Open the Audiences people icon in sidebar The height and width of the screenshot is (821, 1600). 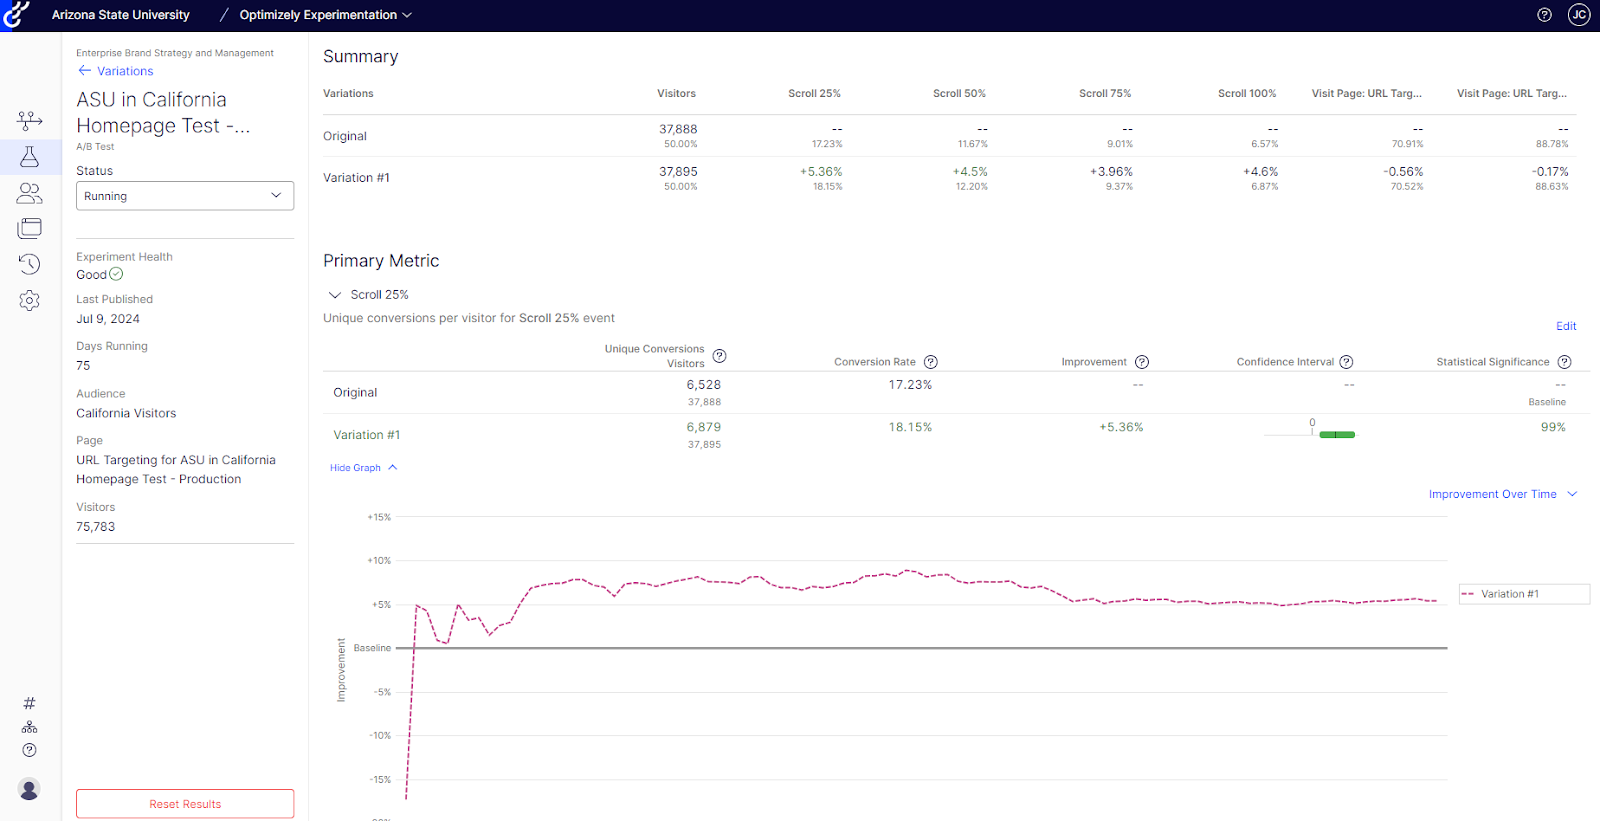(30, 193)
